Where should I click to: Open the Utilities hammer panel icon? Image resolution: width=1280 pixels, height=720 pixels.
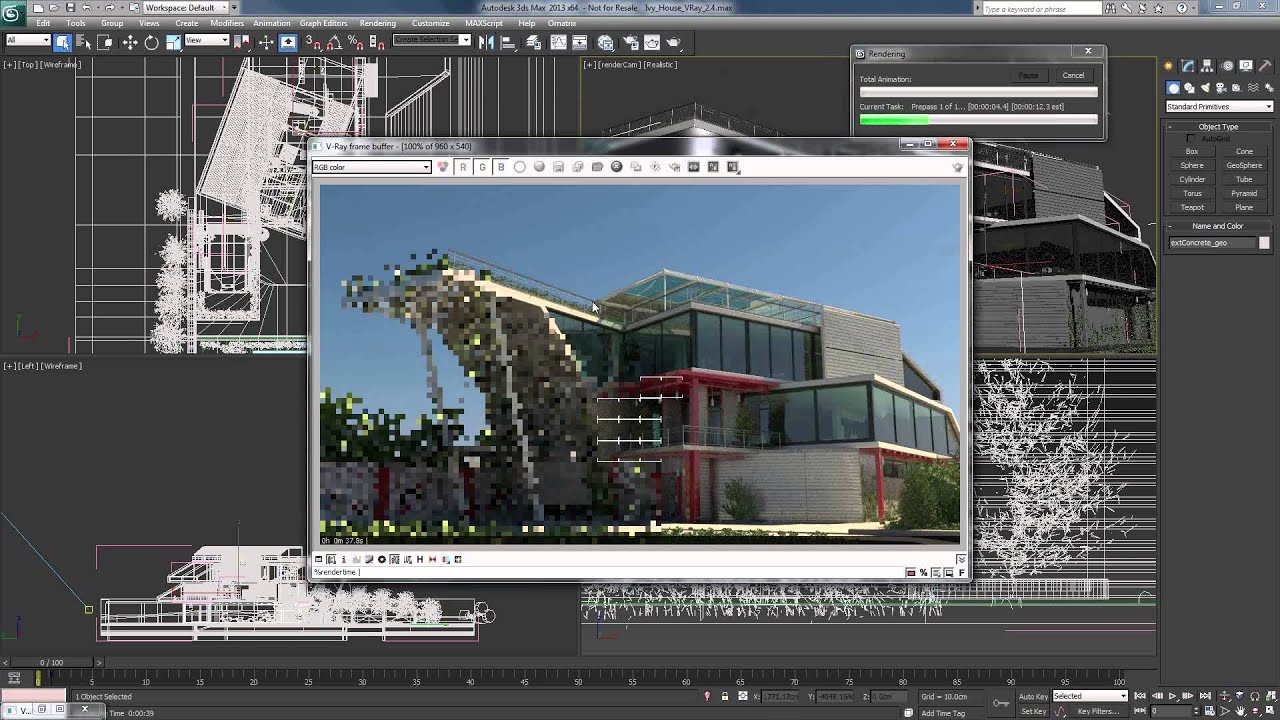pyautogui.click(x=1264, y=66)
